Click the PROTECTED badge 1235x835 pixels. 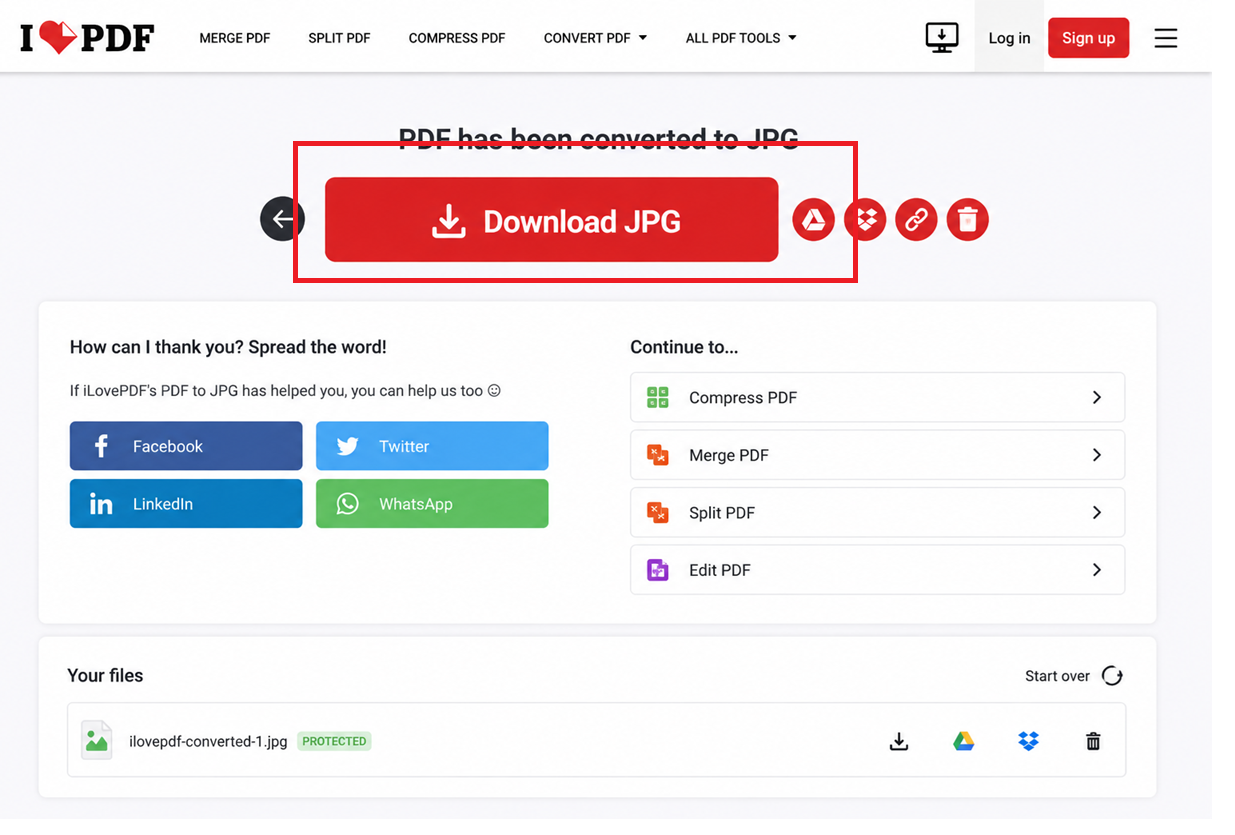tap(334, 741)
